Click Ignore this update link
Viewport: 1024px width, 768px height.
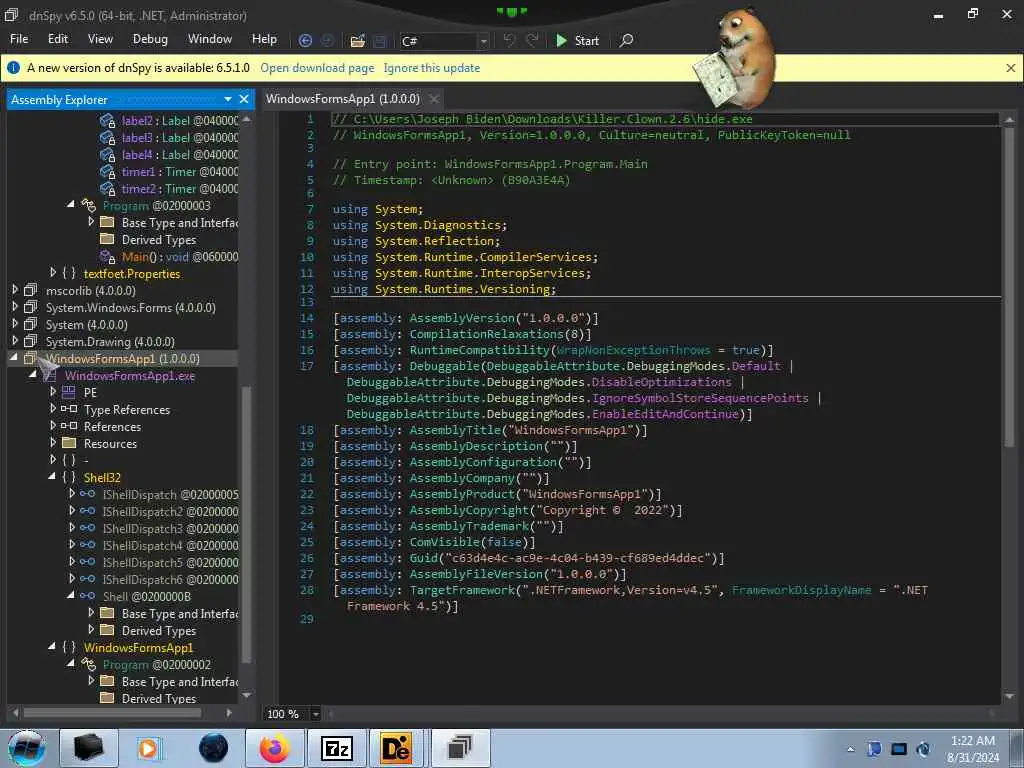[432, 68]
